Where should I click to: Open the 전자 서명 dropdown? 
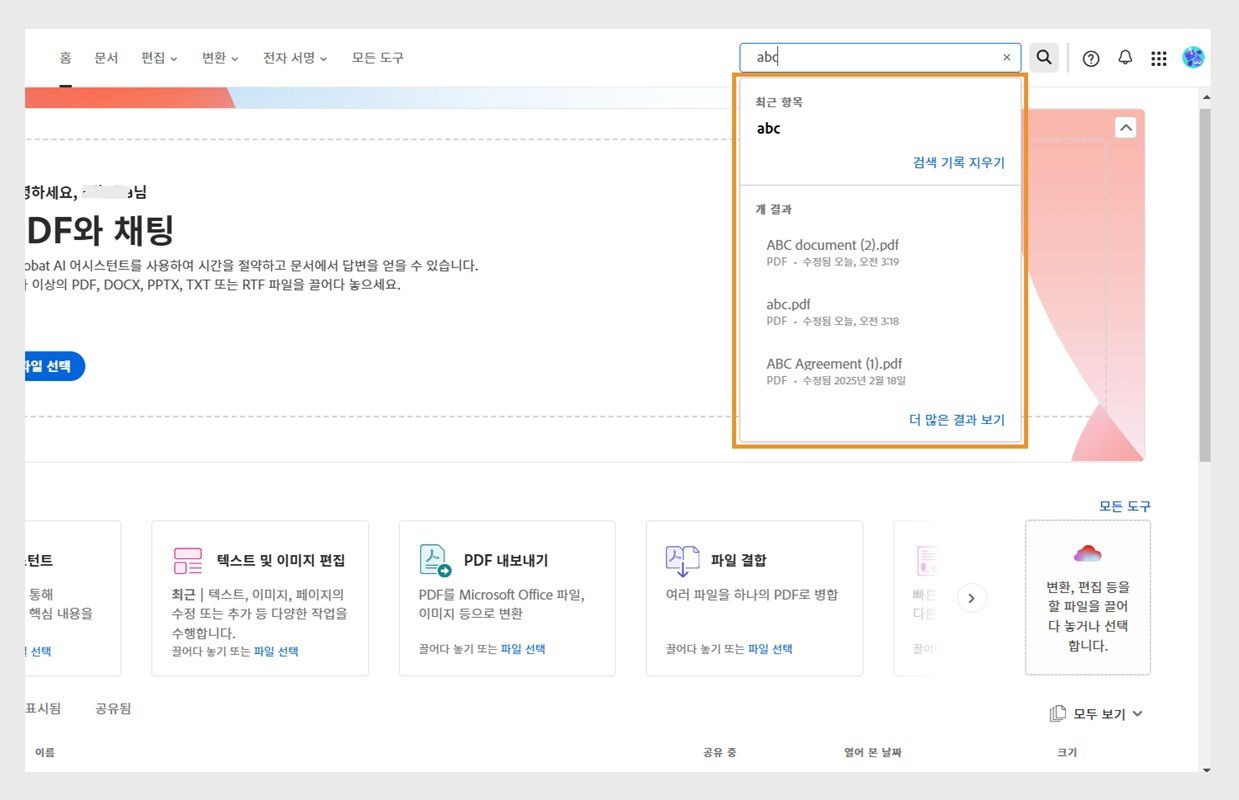294,58
